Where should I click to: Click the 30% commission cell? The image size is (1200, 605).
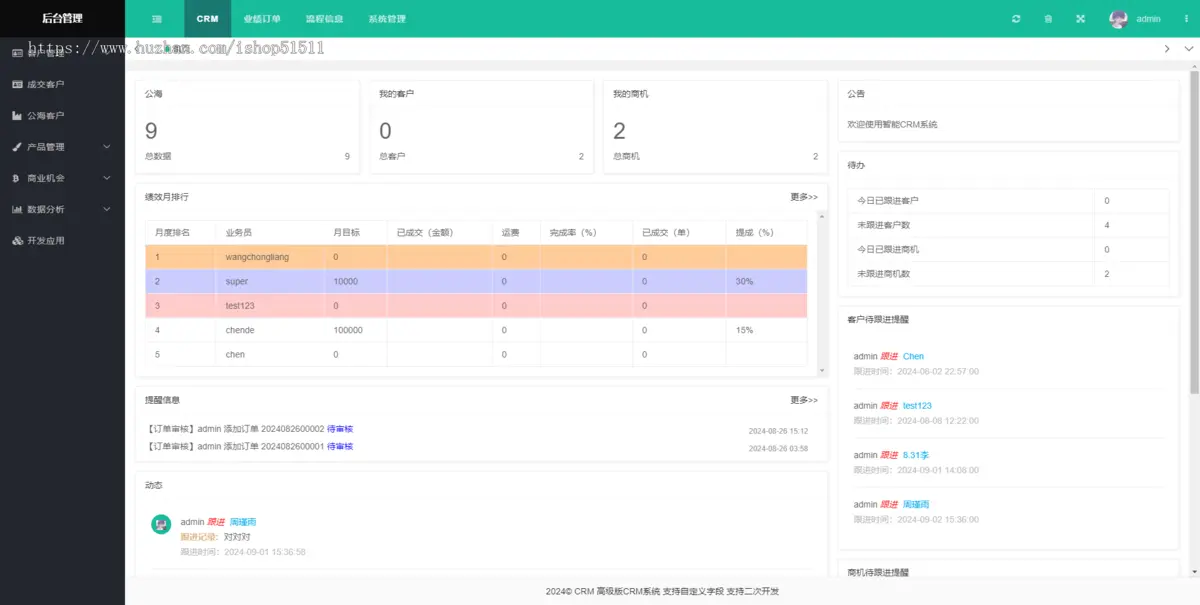pyautogui.click(x=766, y=282)
